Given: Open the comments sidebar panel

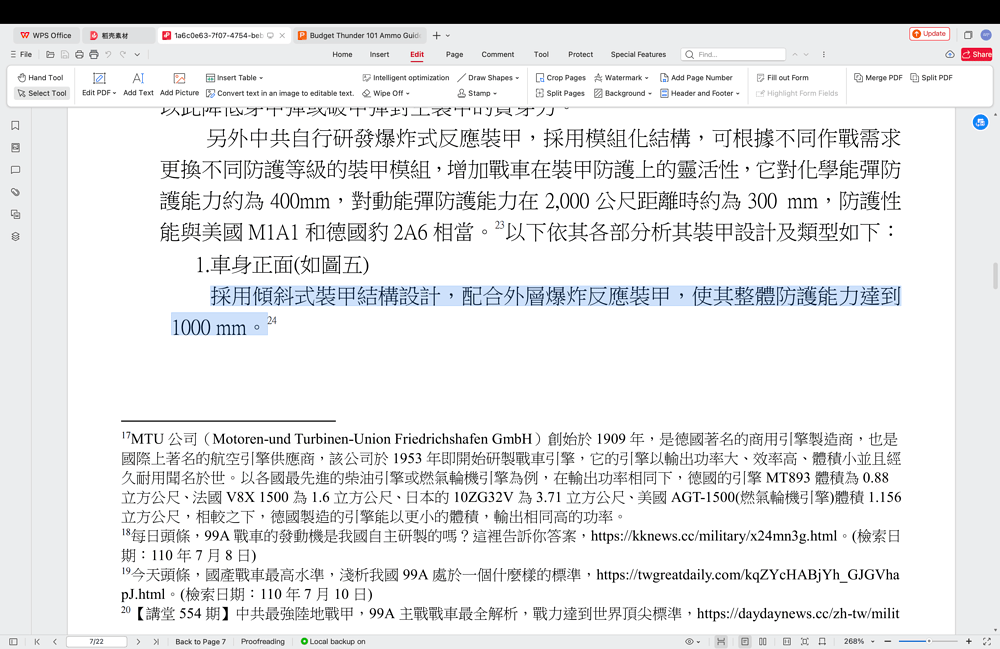Looking at the screenshot, I should pos(15,170).
